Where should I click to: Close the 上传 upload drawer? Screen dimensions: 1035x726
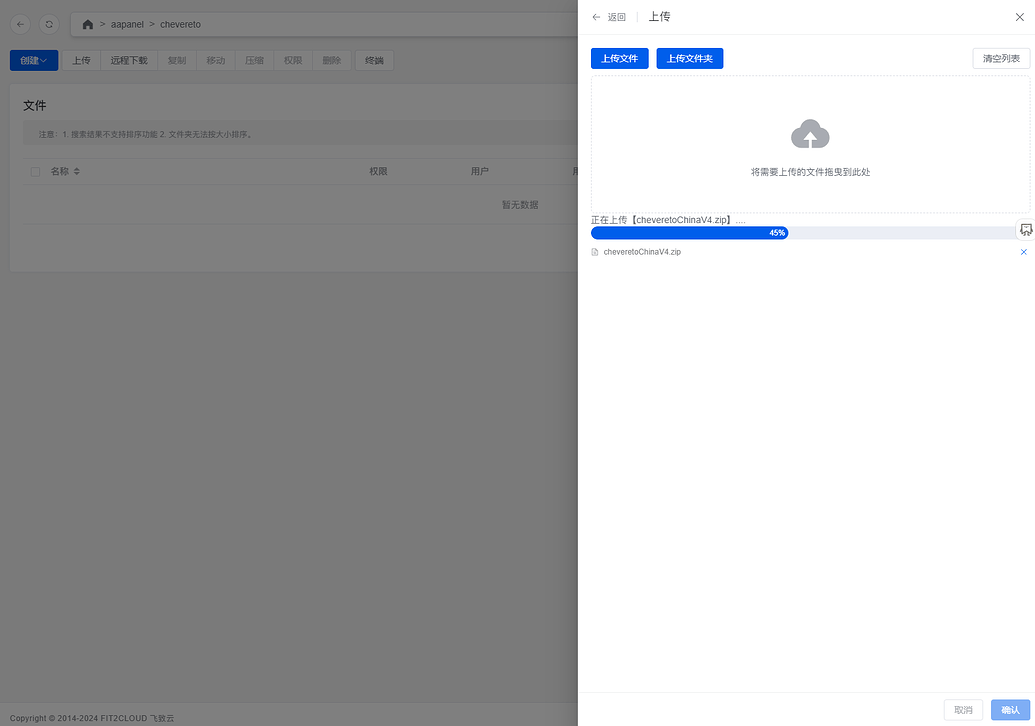point(1019,17)
